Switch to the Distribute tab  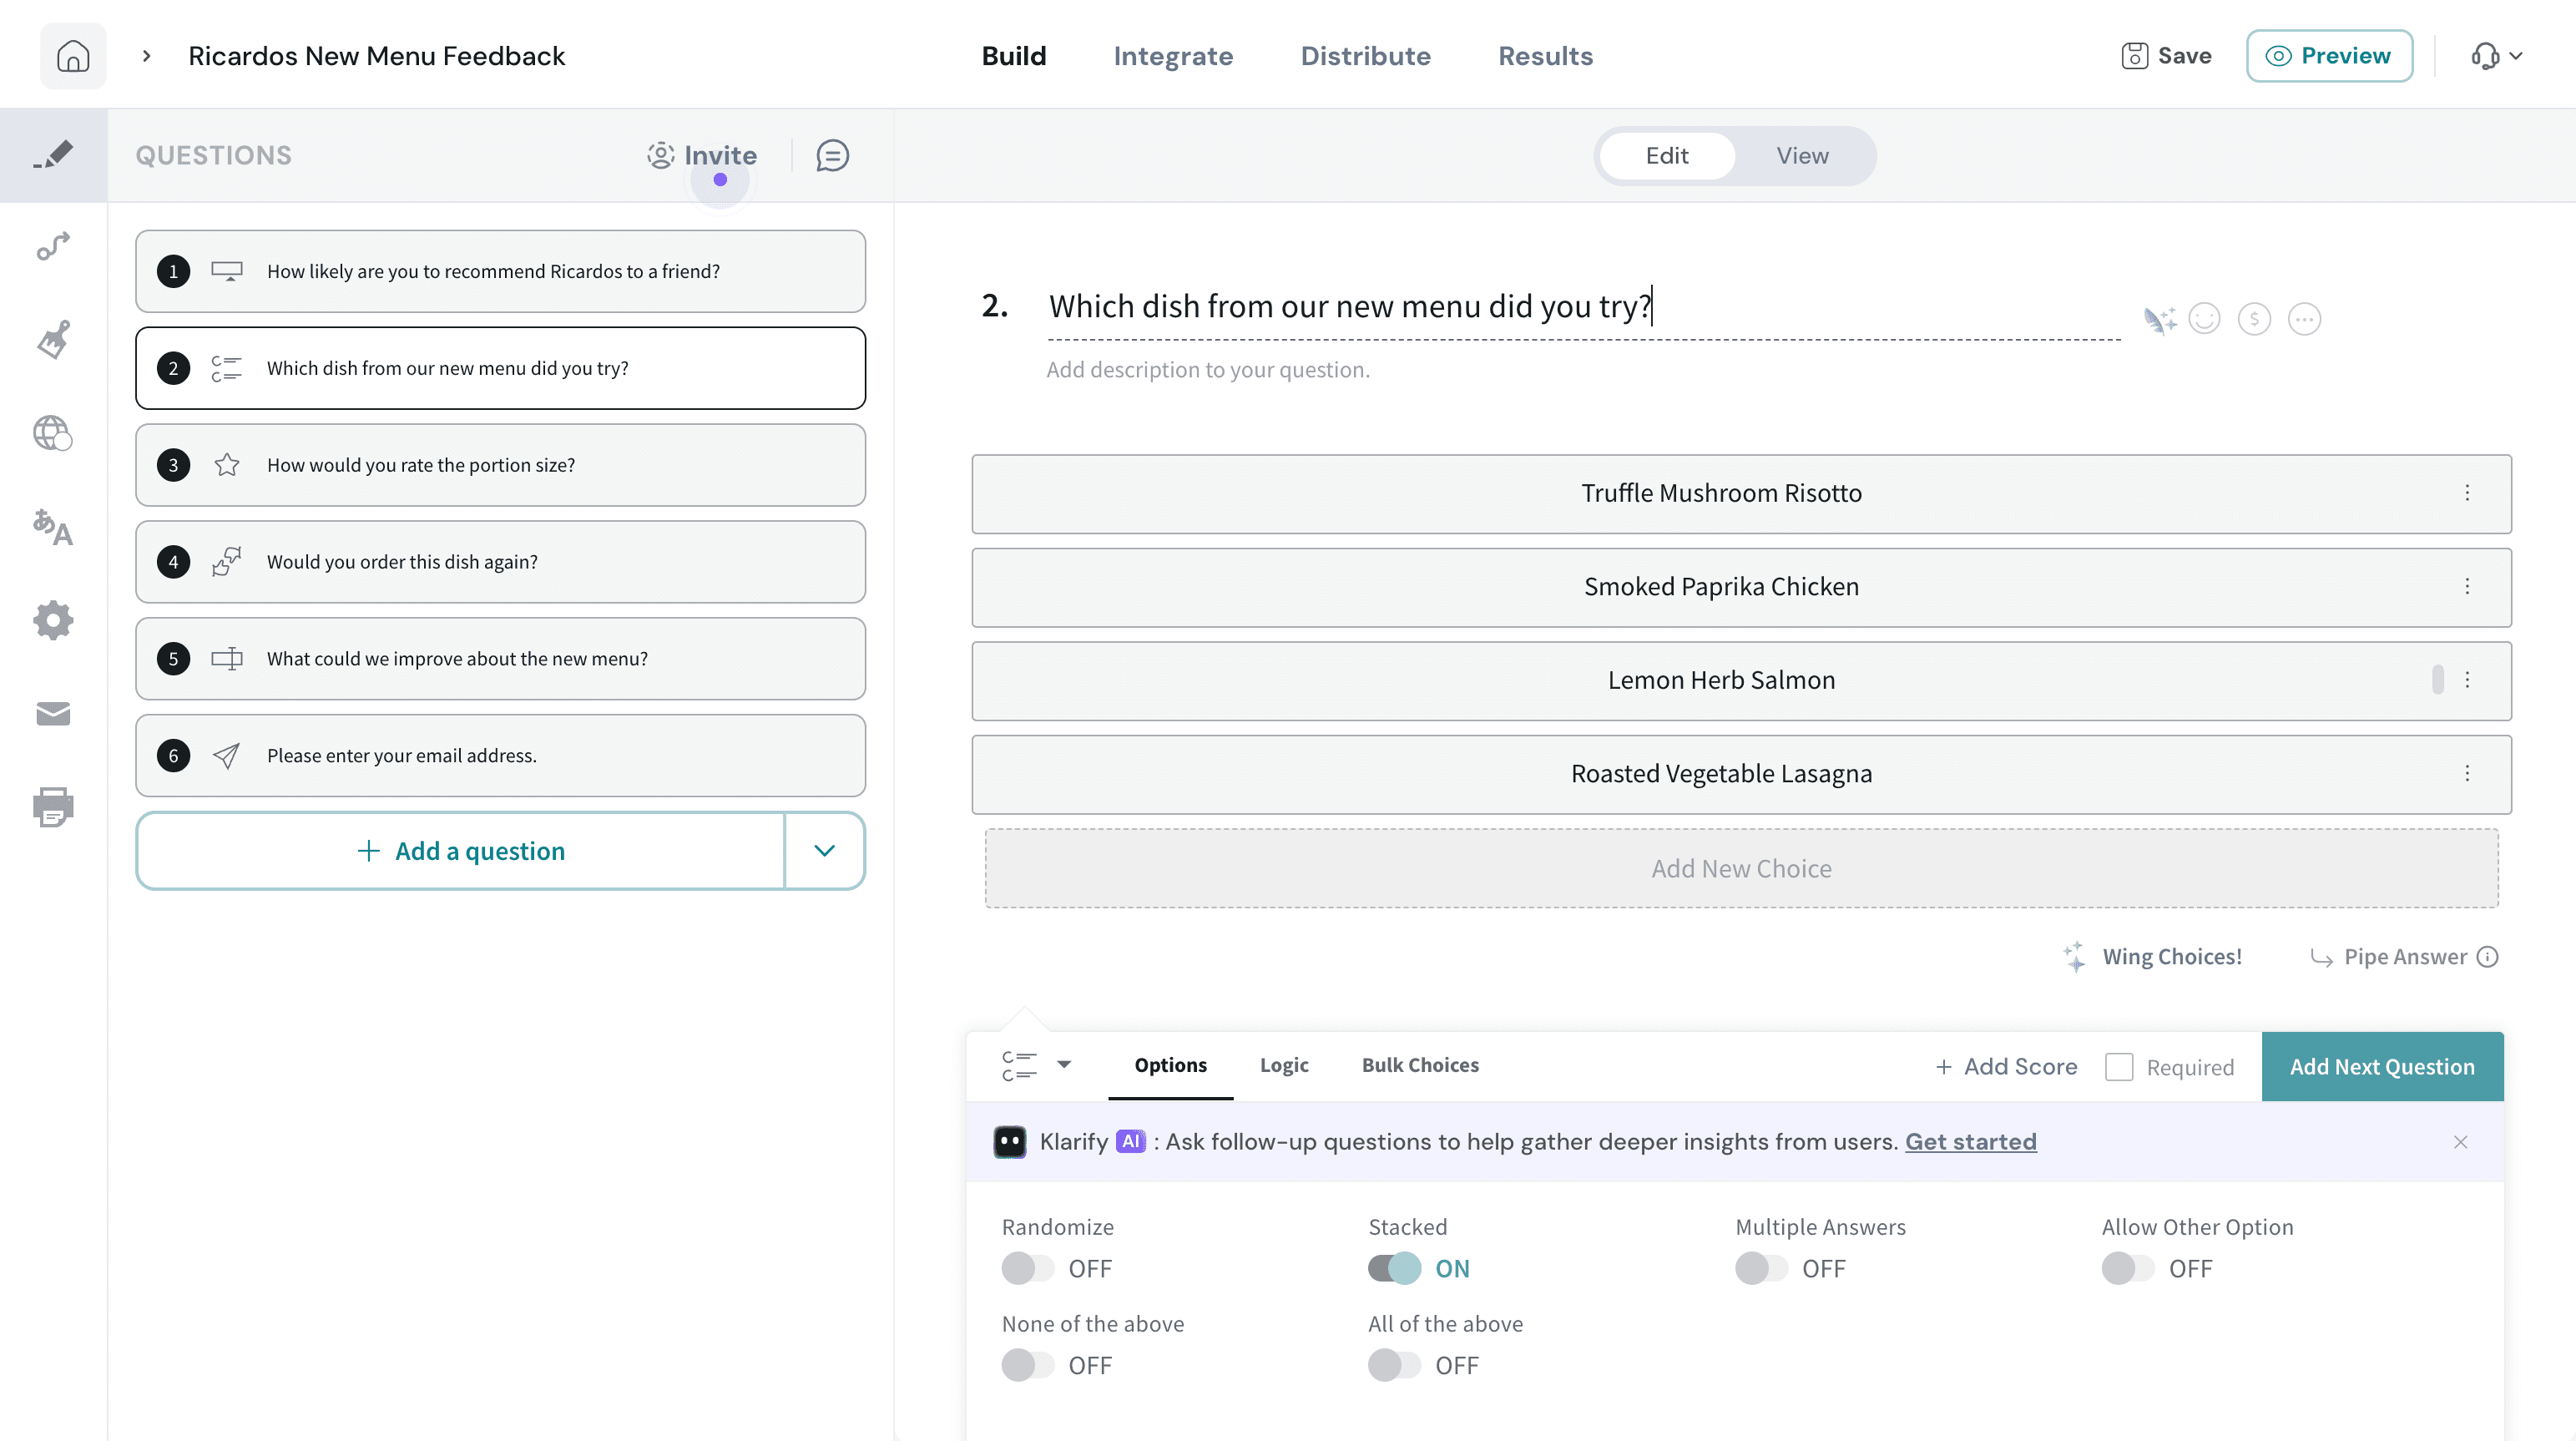tap(1365, 56)
